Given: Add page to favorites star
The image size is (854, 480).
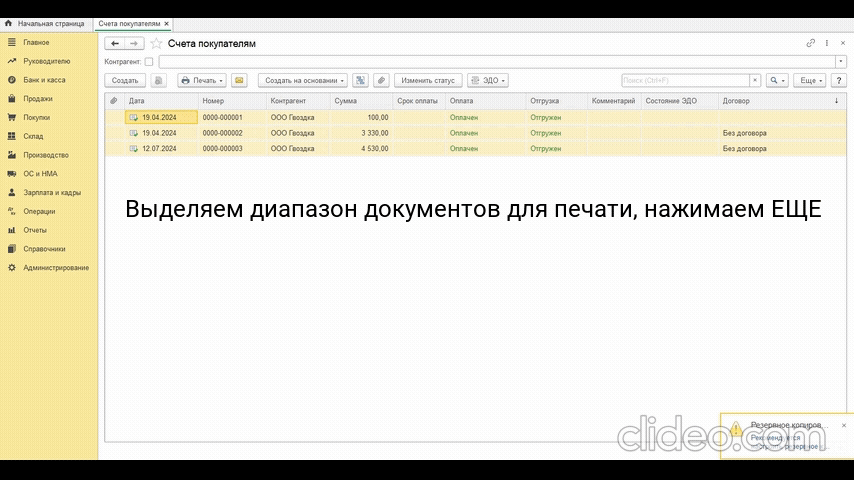Looking at the screenshot, I should coord(156,43).
